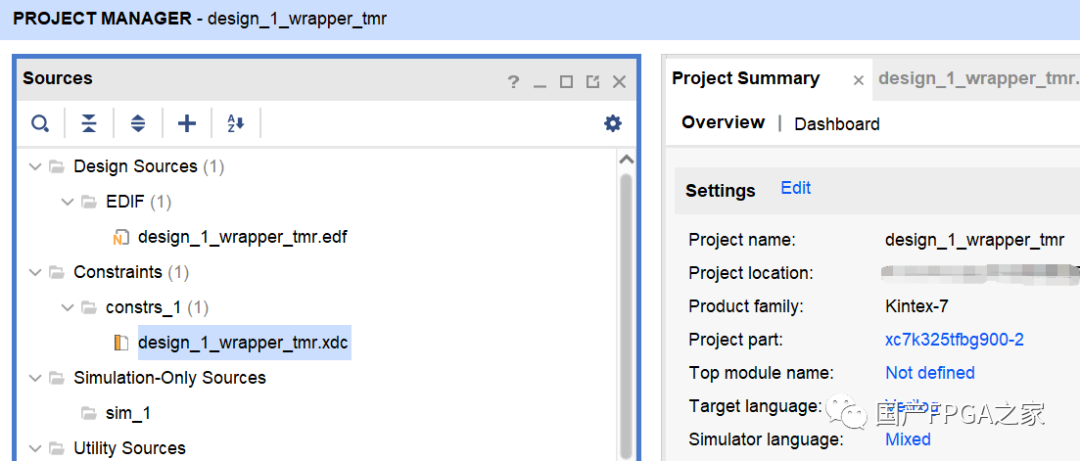The height and width of the screenshot is (461, 1080).
Task: Click the search icon in Sources panel
Action: point(40,124)
